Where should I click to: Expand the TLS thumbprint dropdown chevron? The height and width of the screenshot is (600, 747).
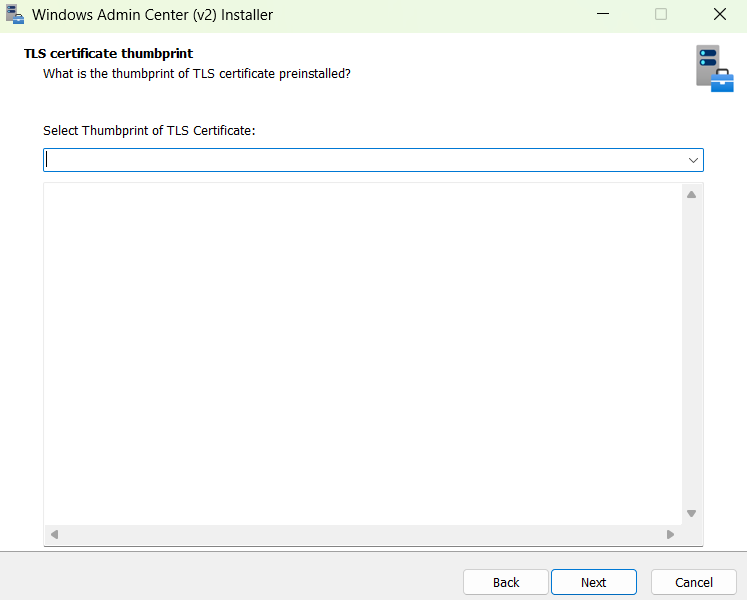click(x=693, y=161)
